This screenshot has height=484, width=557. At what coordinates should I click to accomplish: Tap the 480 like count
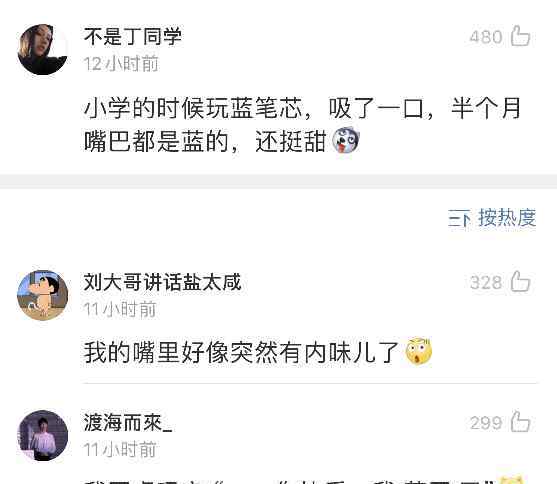486,37
